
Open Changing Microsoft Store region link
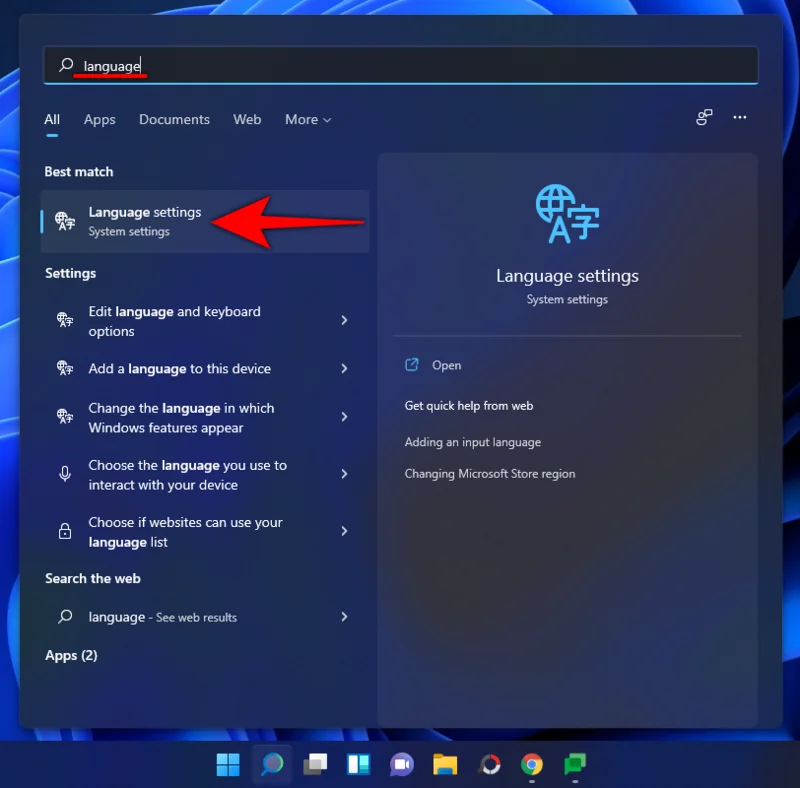[489, 473]
